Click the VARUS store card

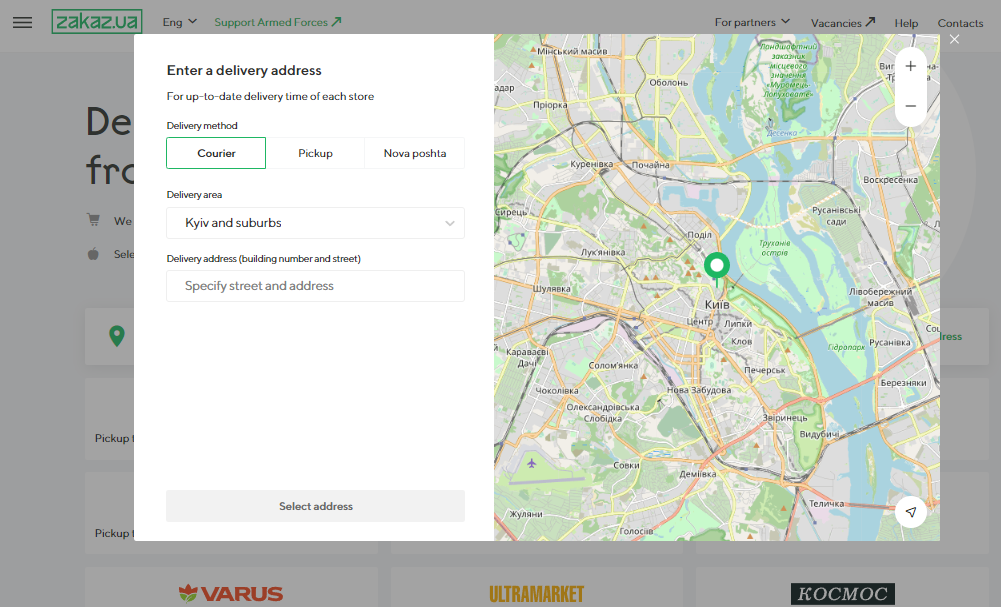(231, 587)
